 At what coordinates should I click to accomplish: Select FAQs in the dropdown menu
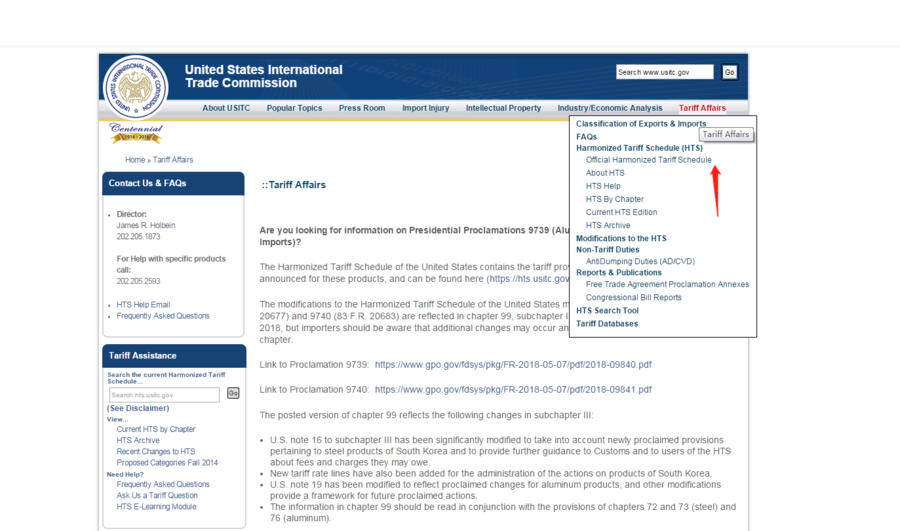pyautogui.click(x=587, y=137)
